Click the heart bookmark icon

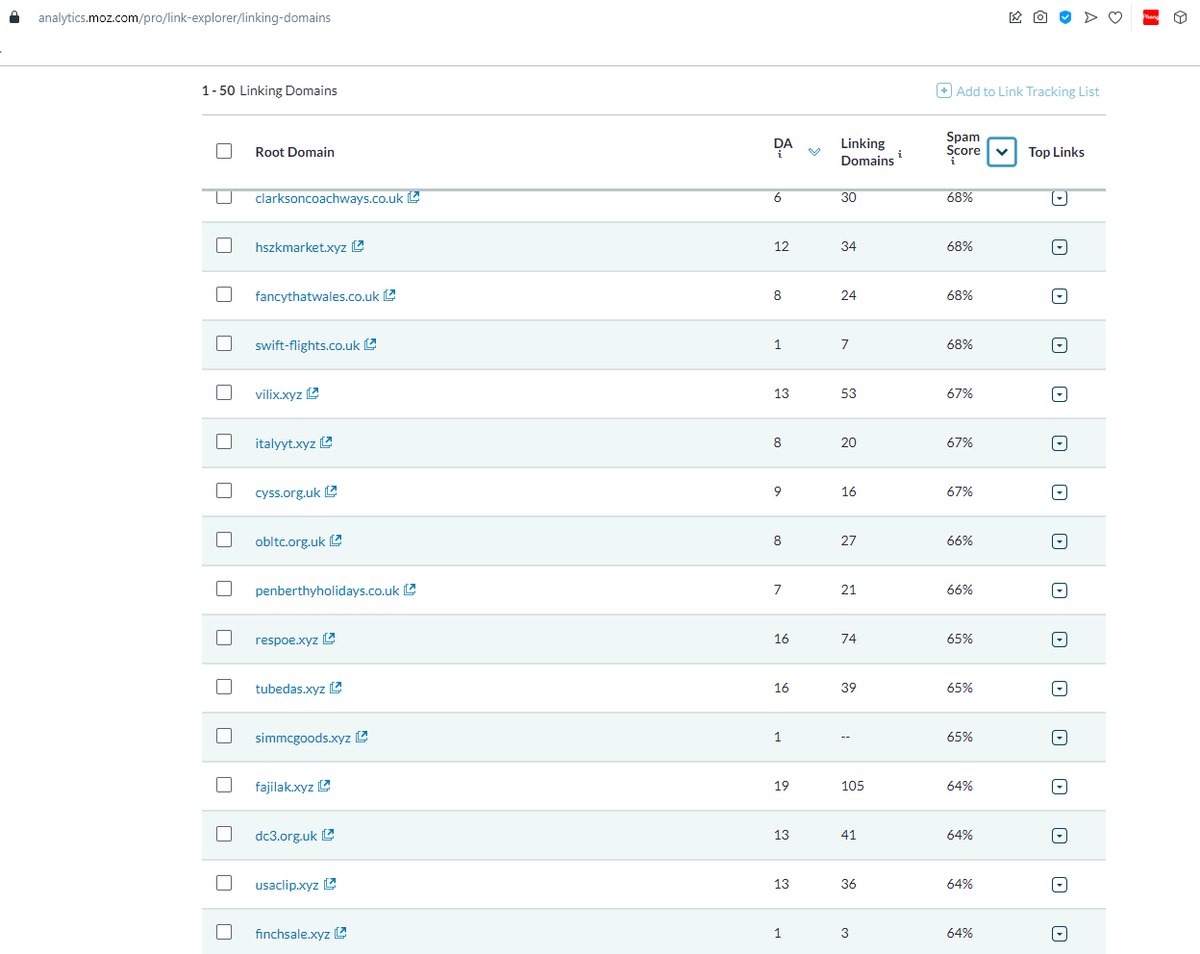(x=1114, y=17)
